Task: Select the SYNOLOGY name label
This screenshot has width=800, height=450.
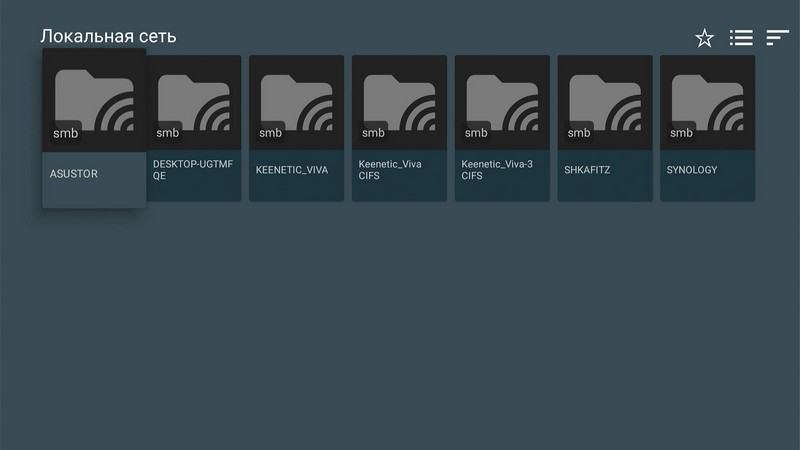Action: tap(692, 170)
